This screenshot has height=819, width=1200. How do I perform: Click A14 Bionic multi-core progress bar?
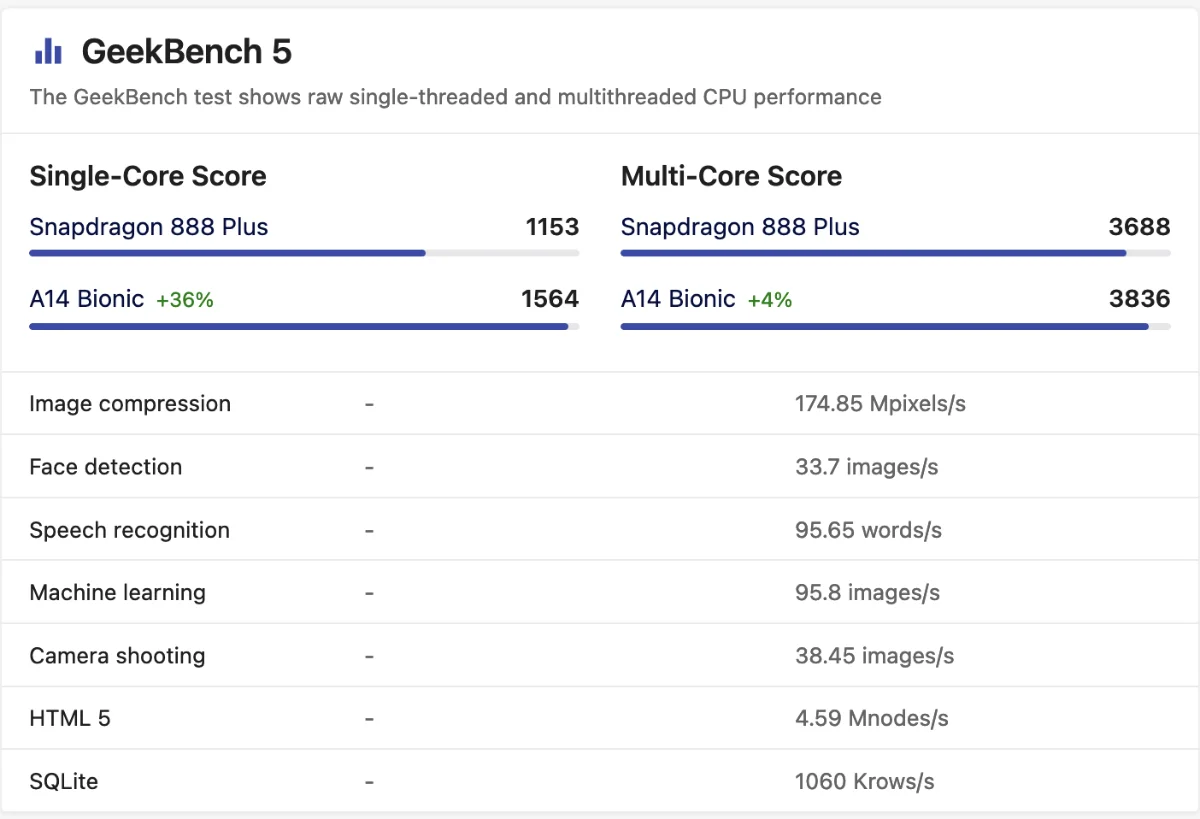[x=896, y=326]
